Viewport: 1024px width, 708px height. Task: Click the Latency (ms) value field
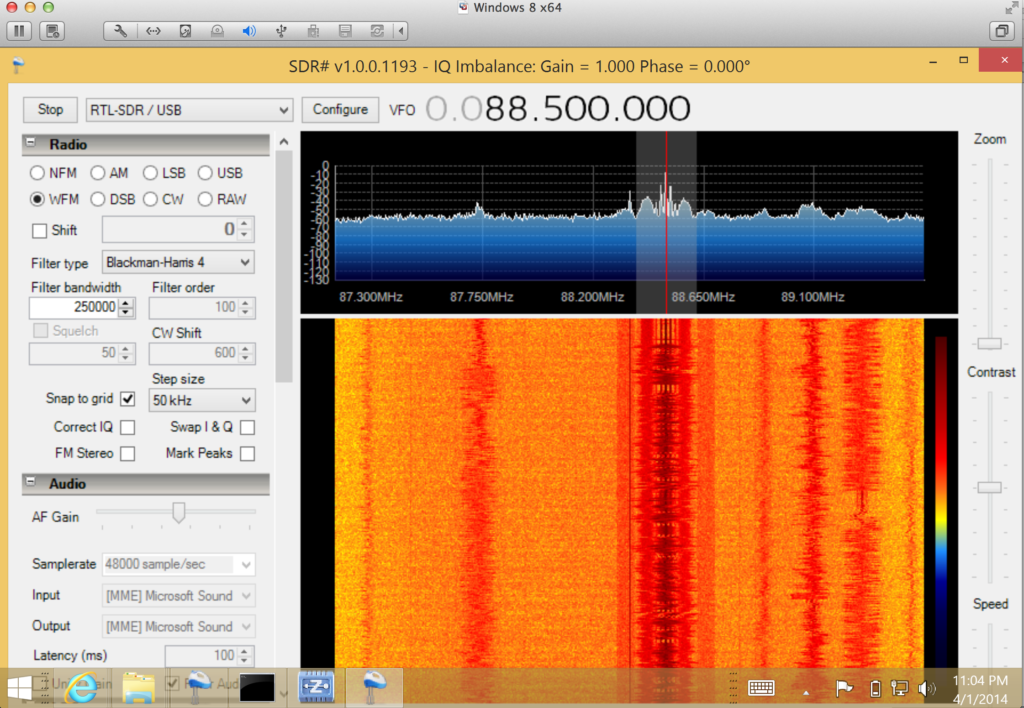point(200,655)
